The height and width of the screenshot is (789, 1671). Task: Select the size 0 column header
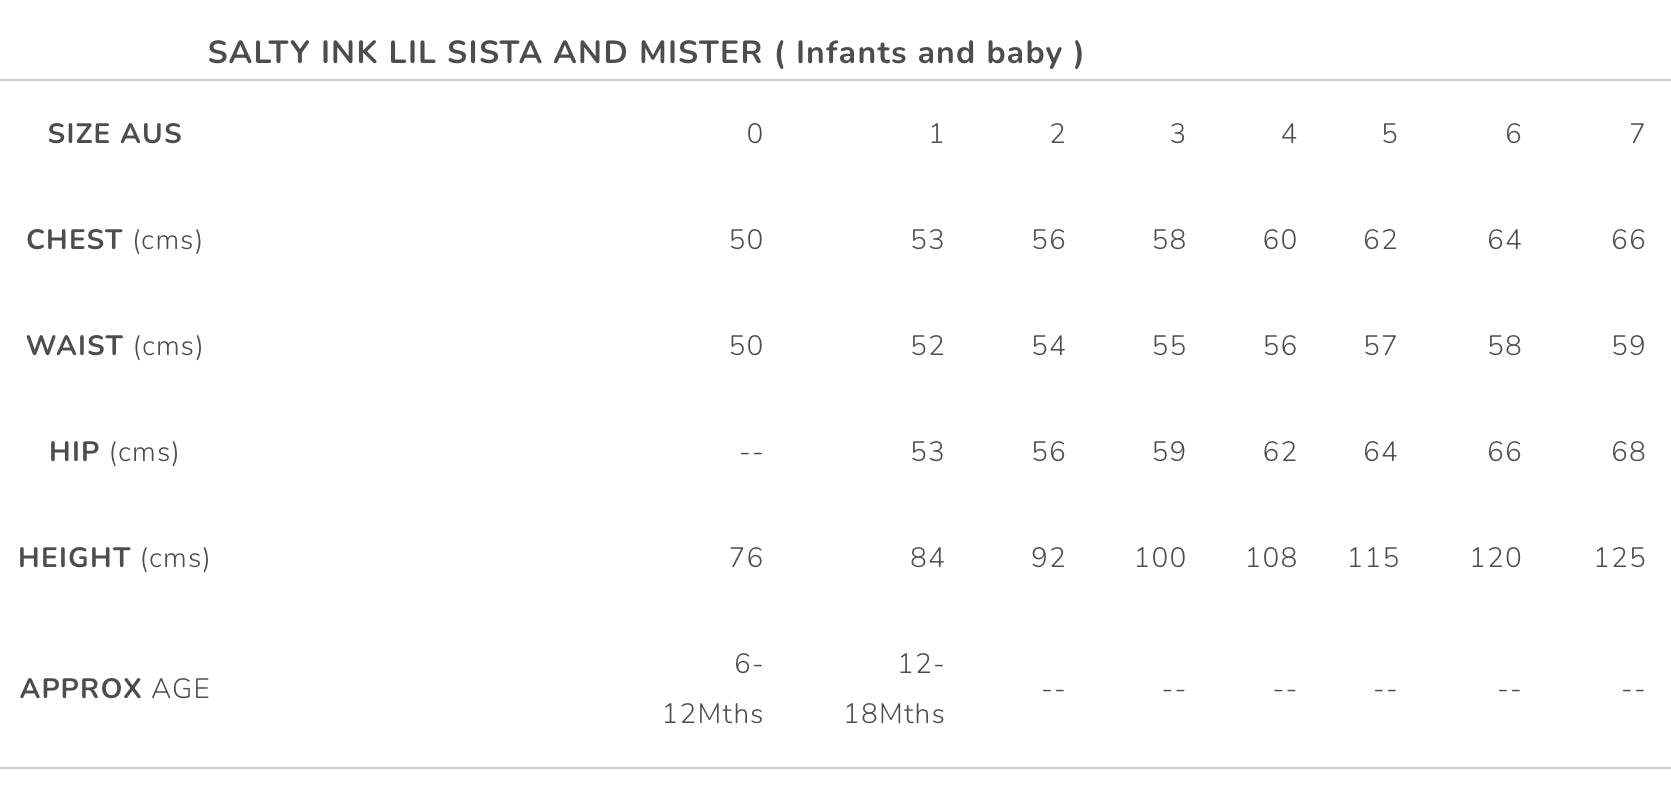pyautogui.click(x=754, y=134)
